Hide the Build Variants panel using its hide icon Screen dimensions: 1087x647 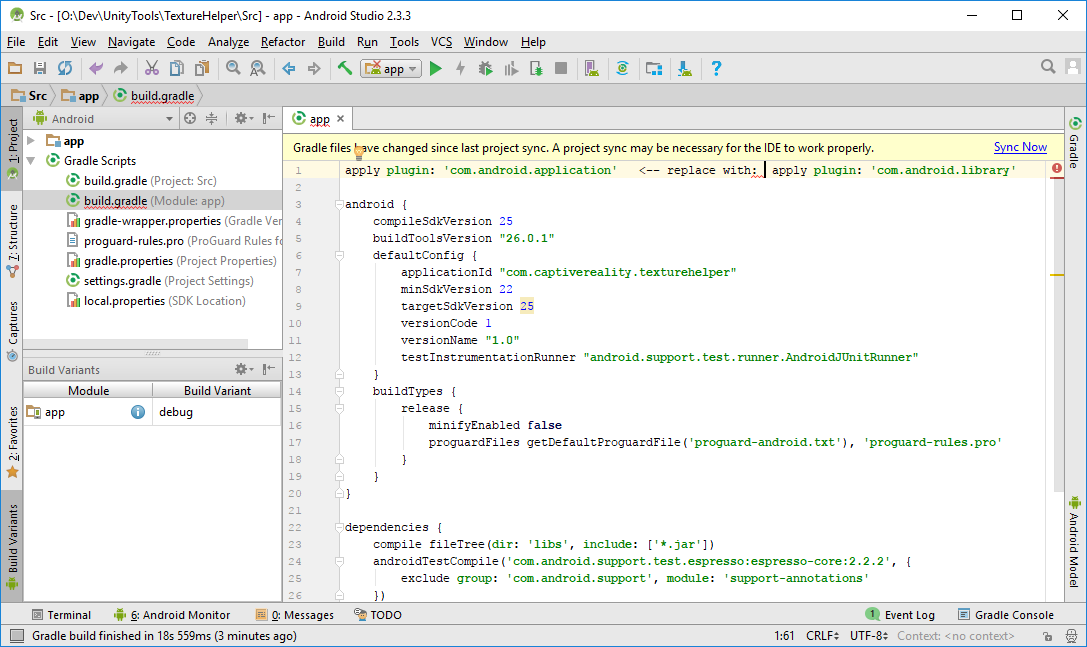click(x=269, y=369)
